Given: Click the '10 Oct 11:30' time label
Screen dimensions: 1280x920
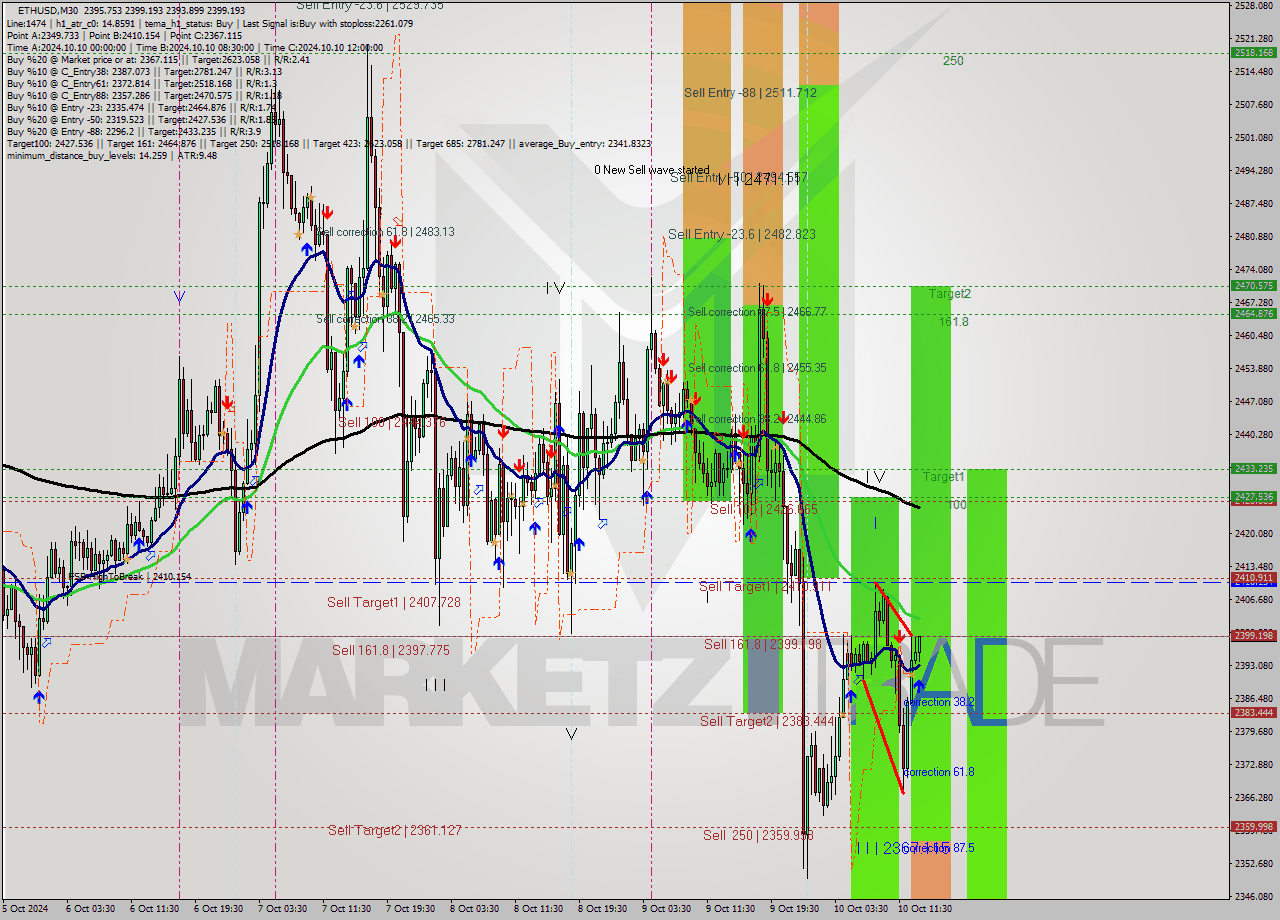Looking at the screenshot, I should [924, 909].
